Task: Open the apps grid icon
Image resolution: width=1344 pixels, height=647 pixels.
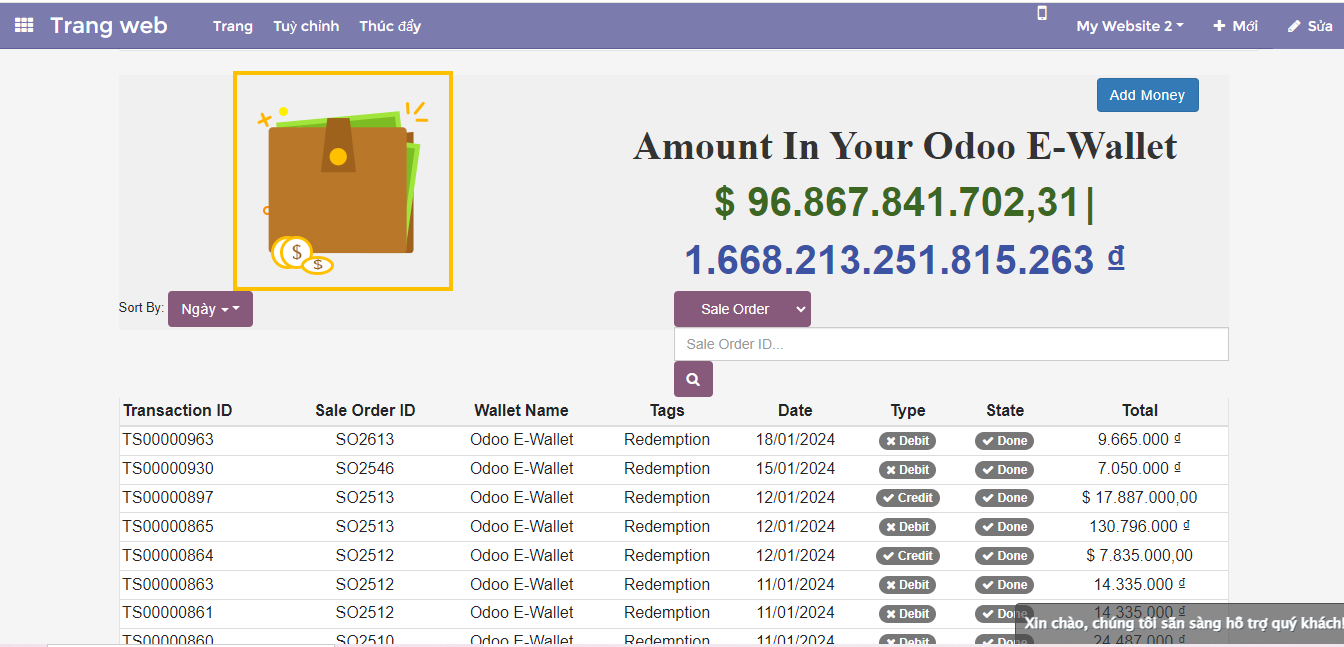Action: (24, 26)
